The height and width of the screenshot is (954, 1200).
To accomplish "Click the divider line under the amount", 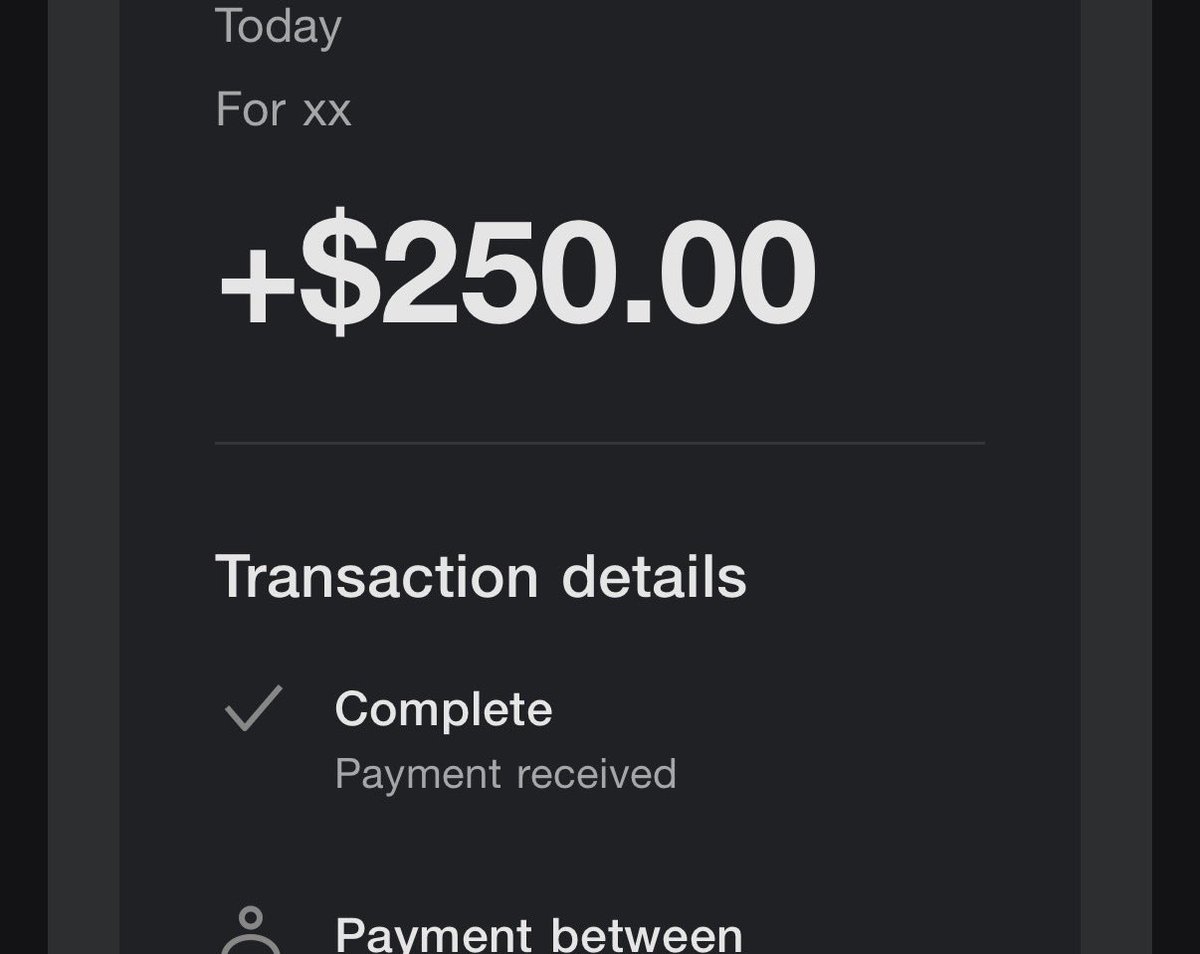I will (x=600, y=442).
